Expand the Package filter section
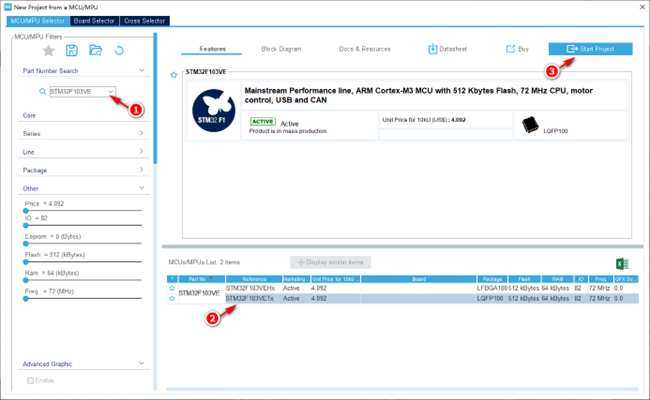The width and height of the screenshot is (650, 400). tap(83, 170)
